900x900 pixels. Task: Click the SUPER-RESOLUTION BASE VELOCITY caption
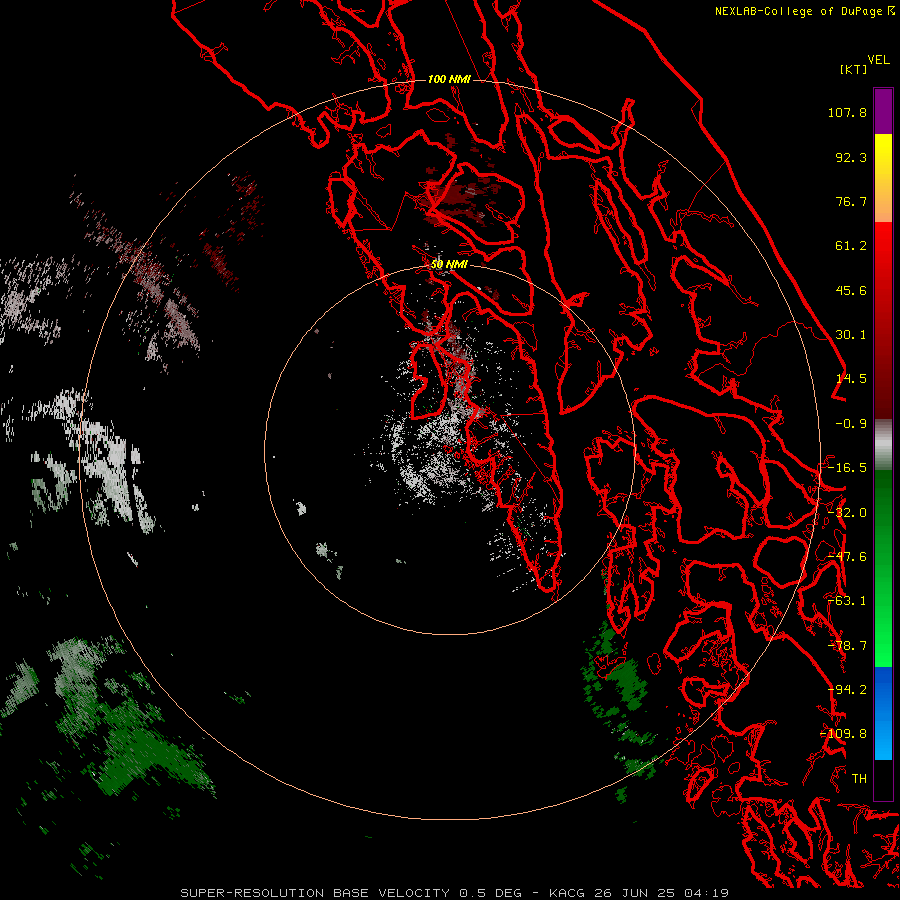coord(316,893)
